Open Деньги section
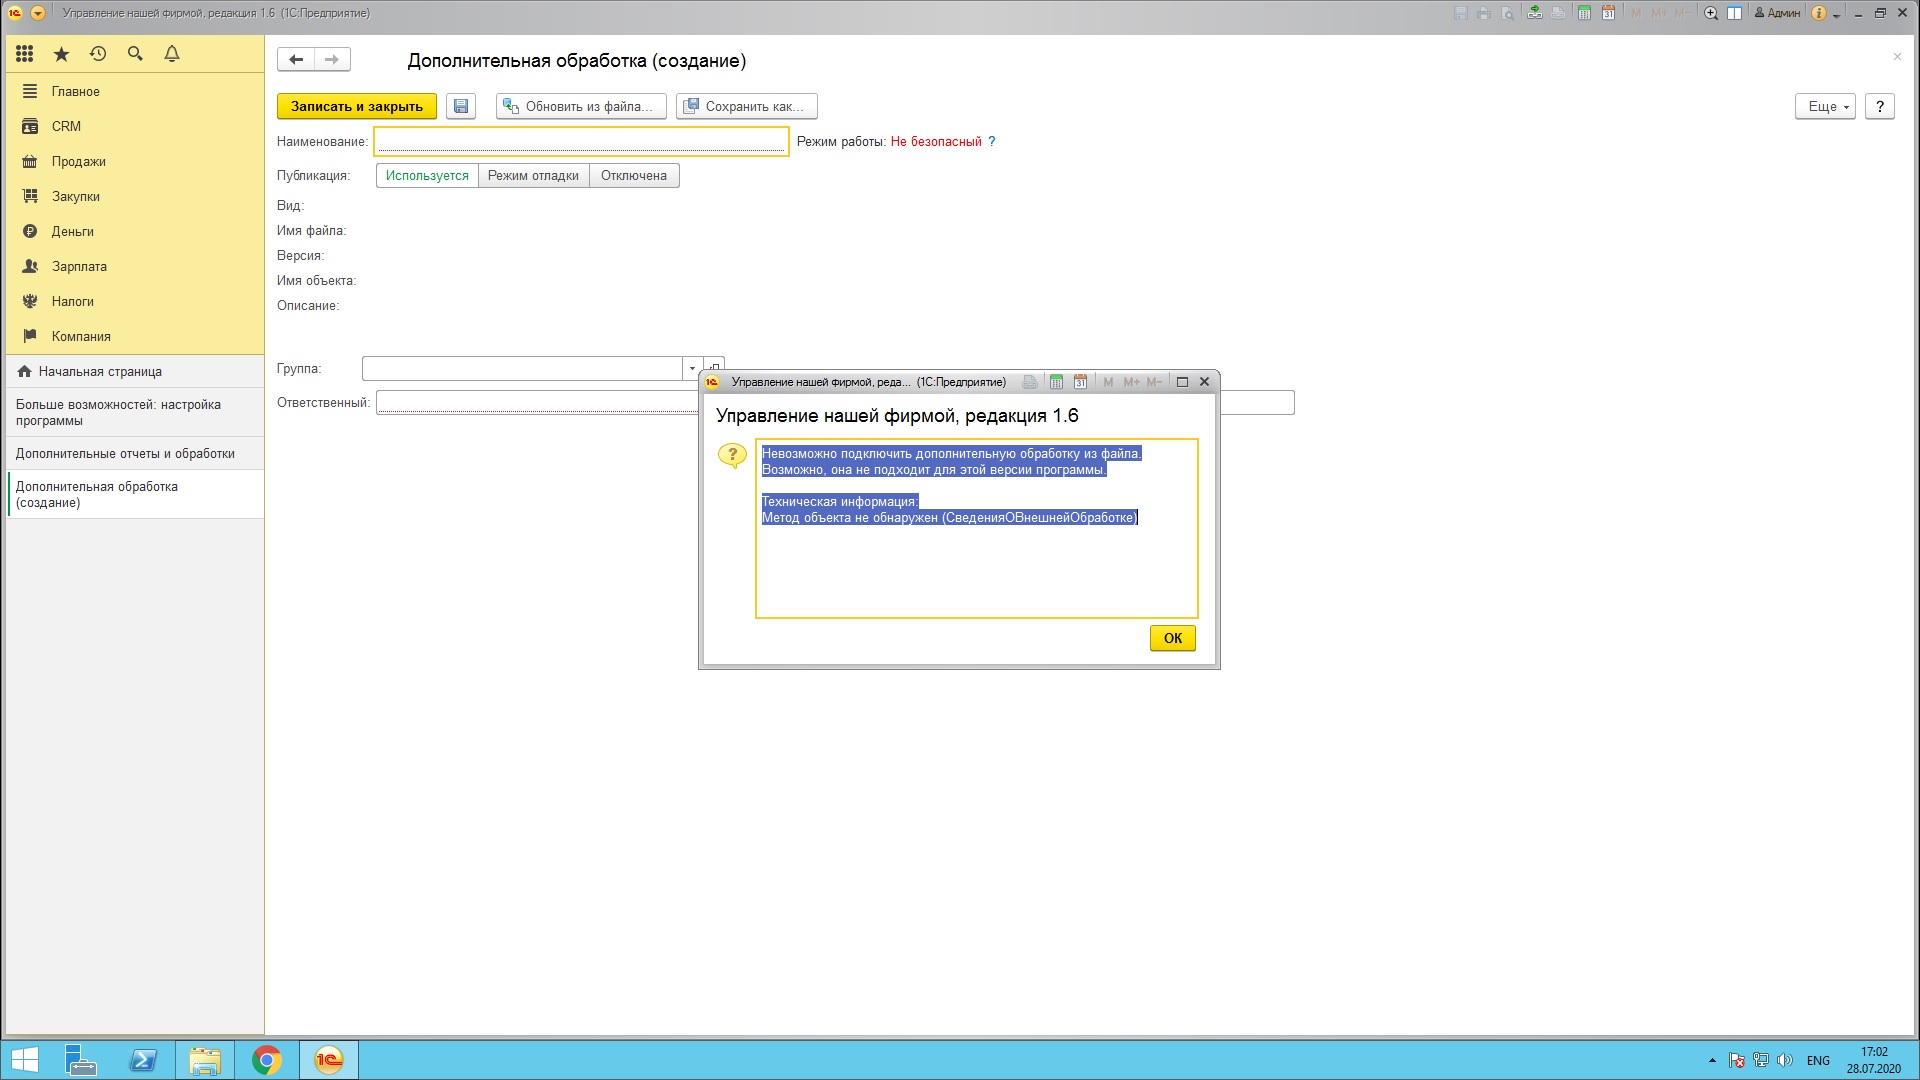 pyautogui.click(x=134, y=231)
